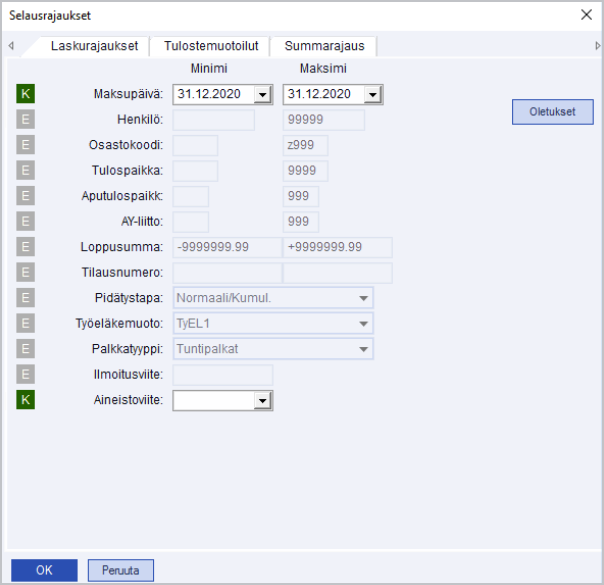This screenshot has height=585, width=604.
Task: Open the Maksupäivä maximum date dropdown
Action: 372,95
